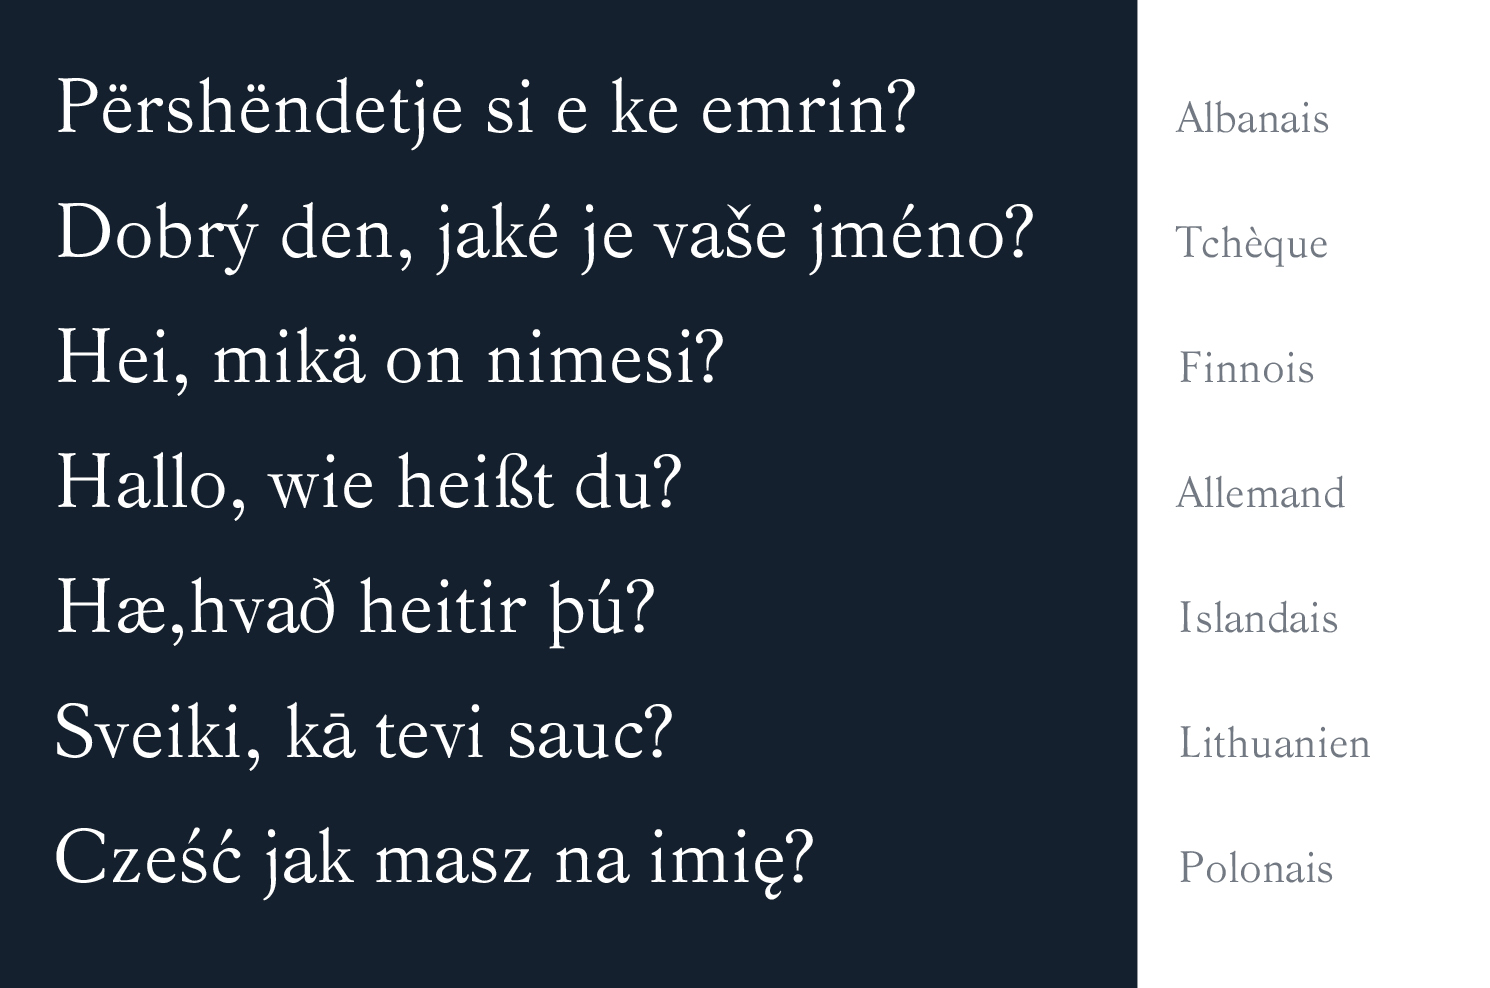Click the word 'nimesi?' in the Finnish line
The height and width of the screenshot is (988, 1490).
[605, 358]
